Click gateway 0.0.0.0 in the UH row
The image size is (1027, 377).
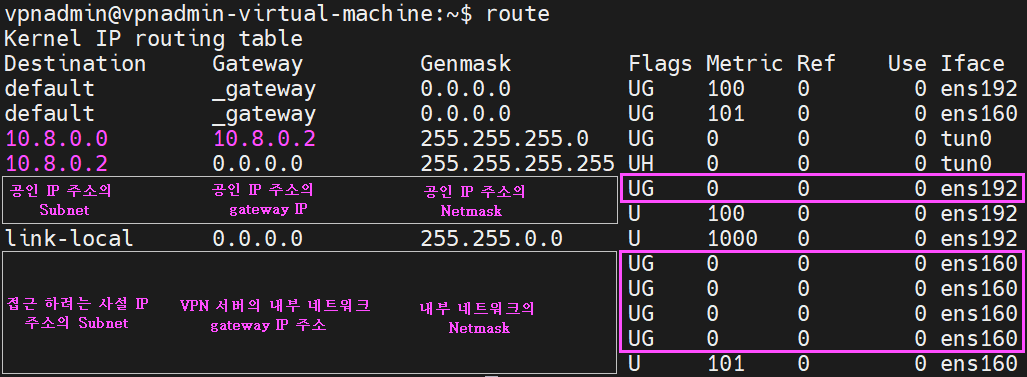257,163
